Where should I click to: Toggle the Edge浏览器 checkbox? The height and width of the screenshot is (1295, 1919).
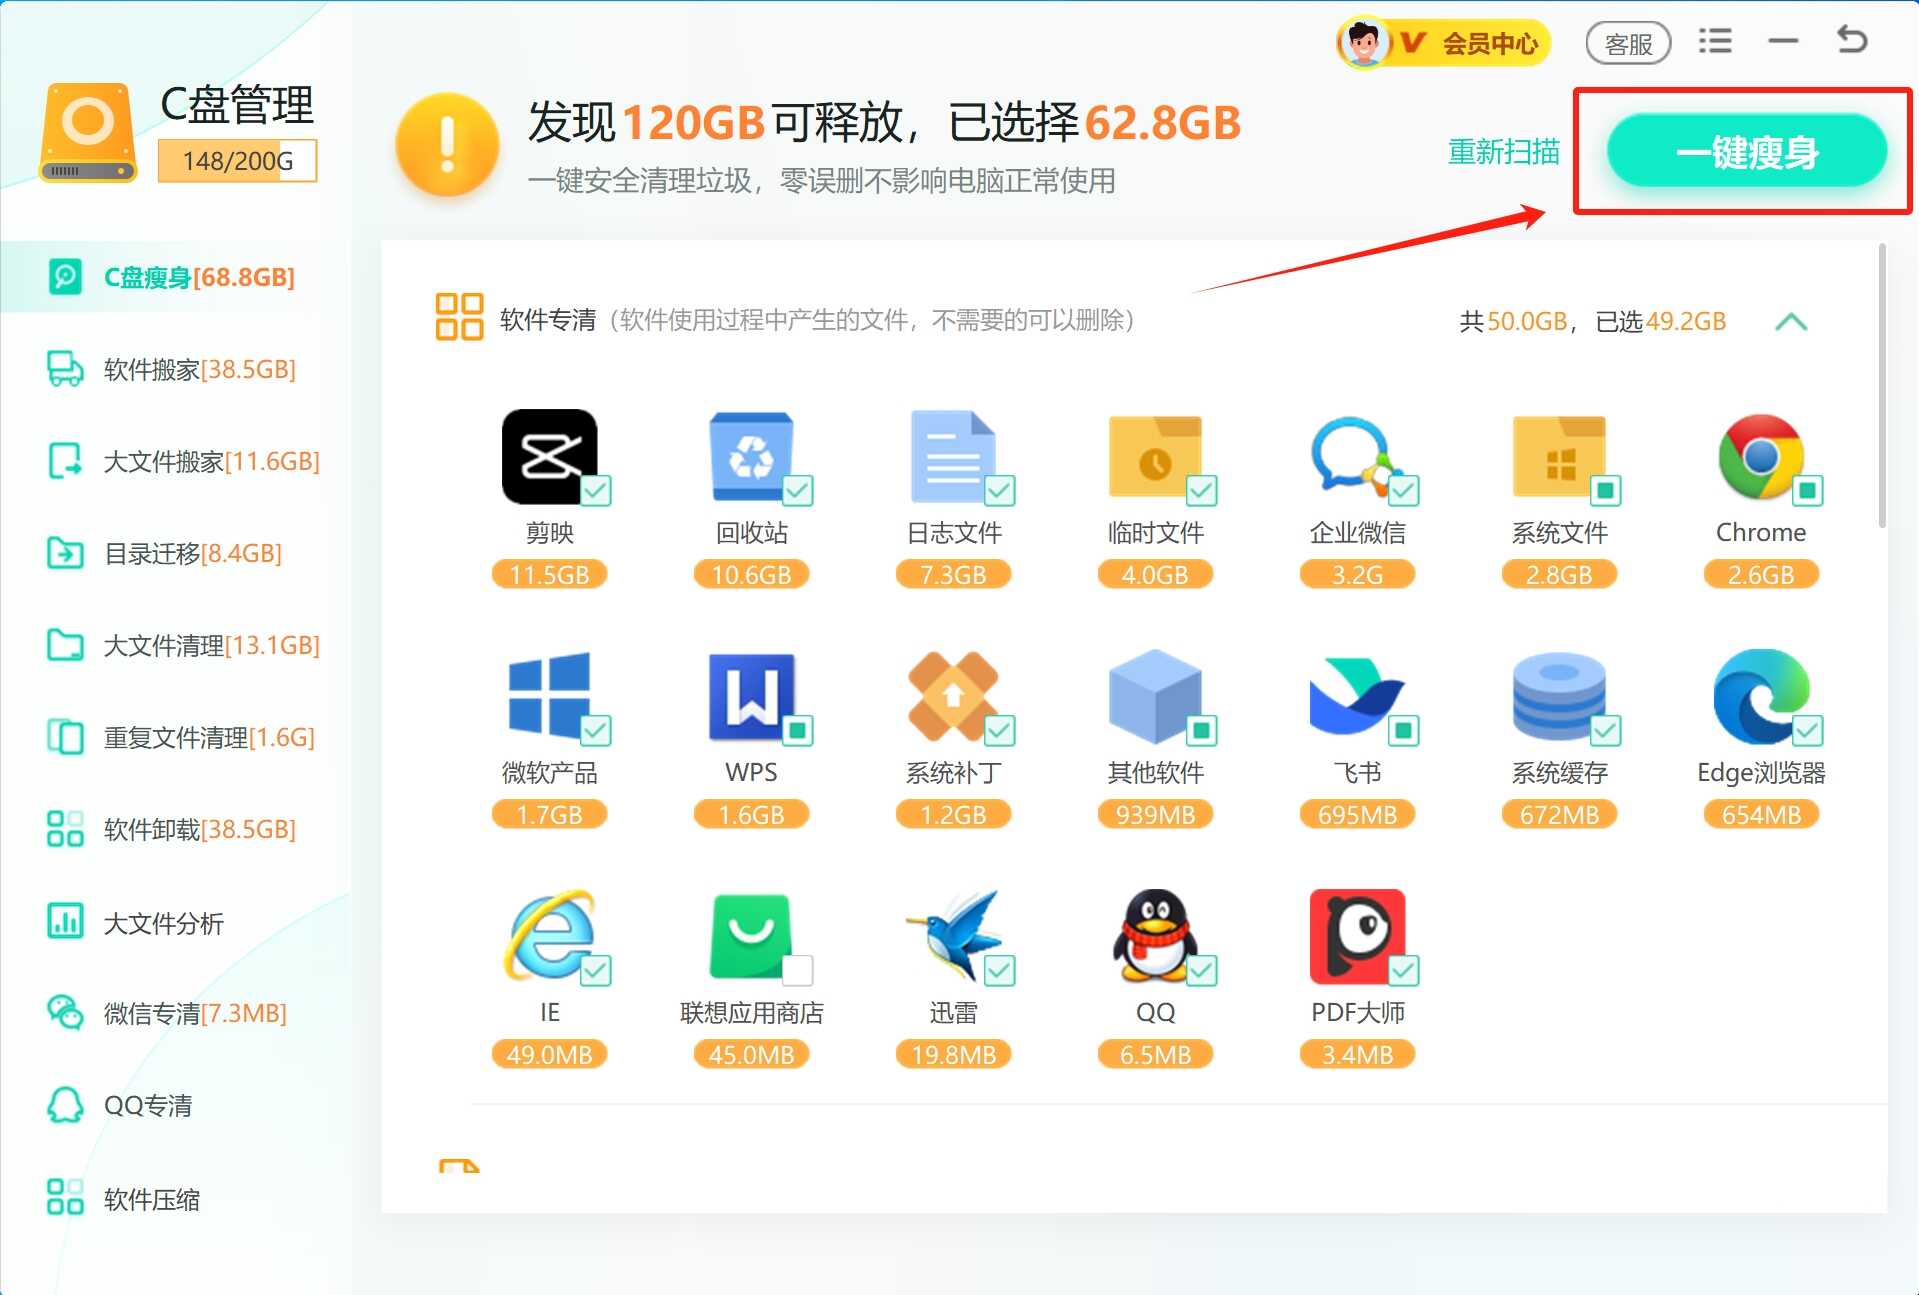coord(1808,731)
